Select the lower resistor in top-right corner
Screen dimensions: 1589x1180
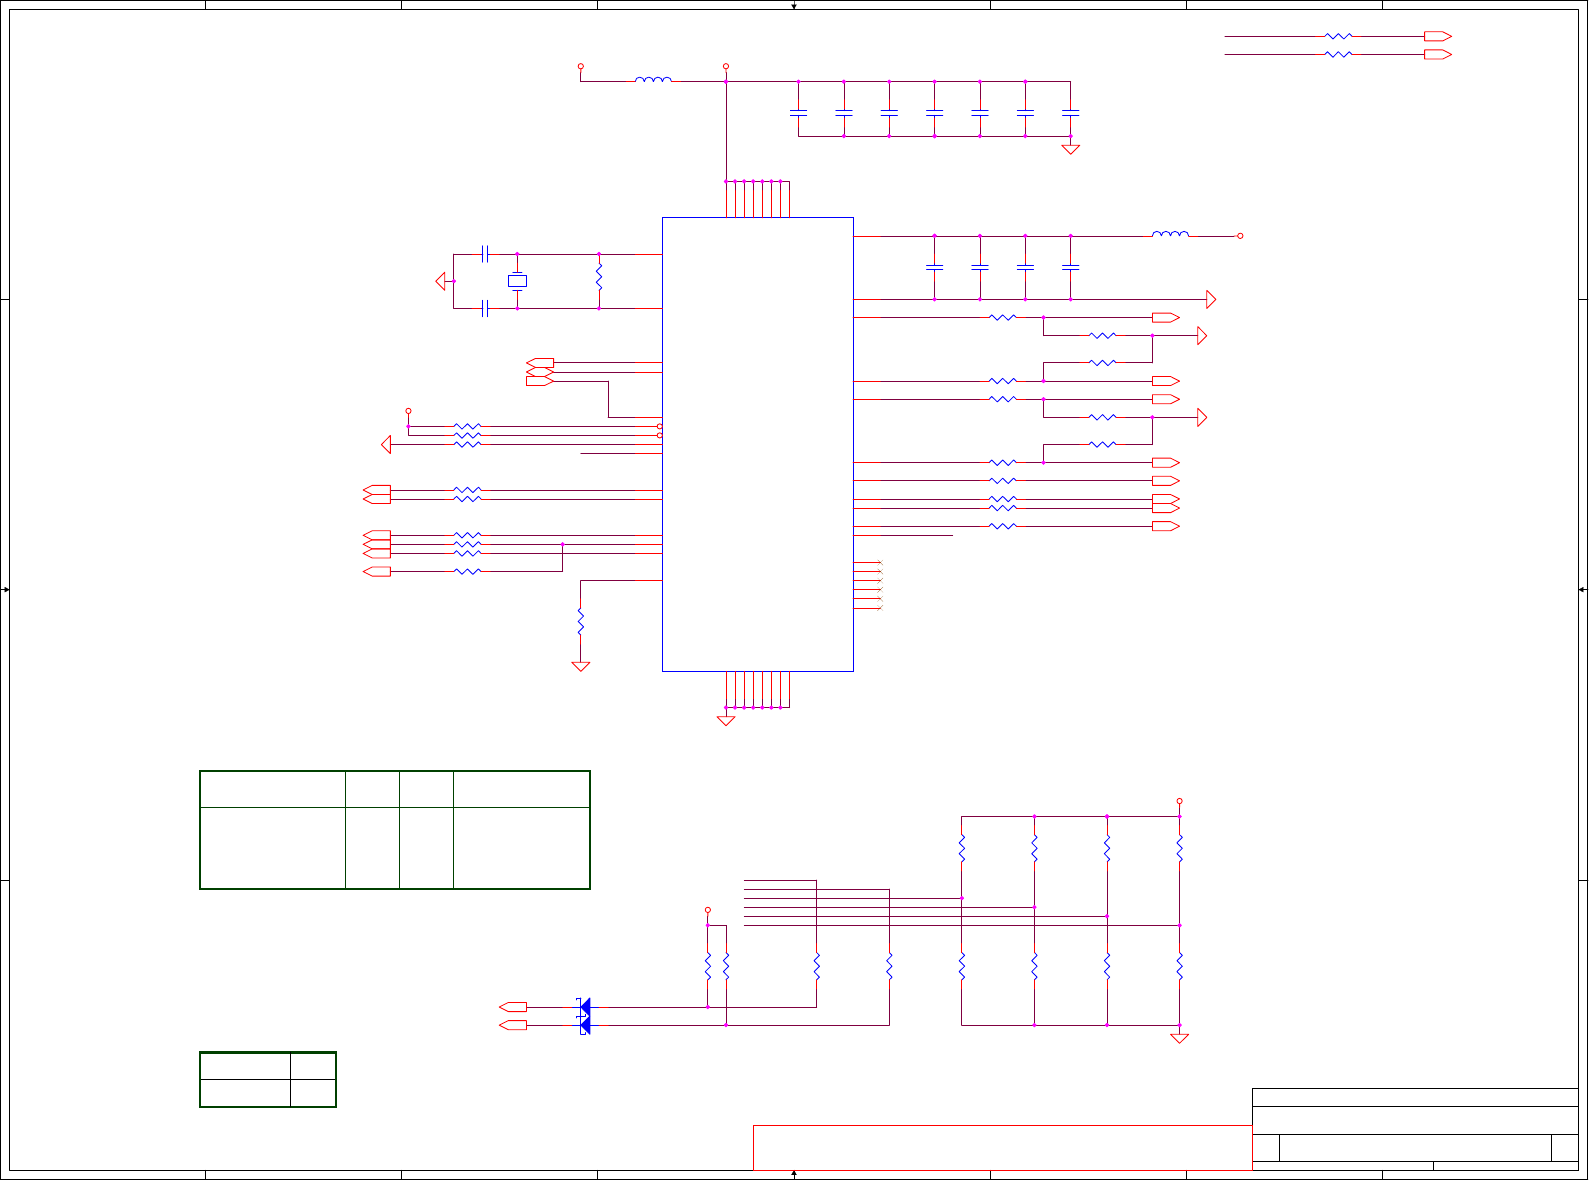click(x=1339, y=54)
